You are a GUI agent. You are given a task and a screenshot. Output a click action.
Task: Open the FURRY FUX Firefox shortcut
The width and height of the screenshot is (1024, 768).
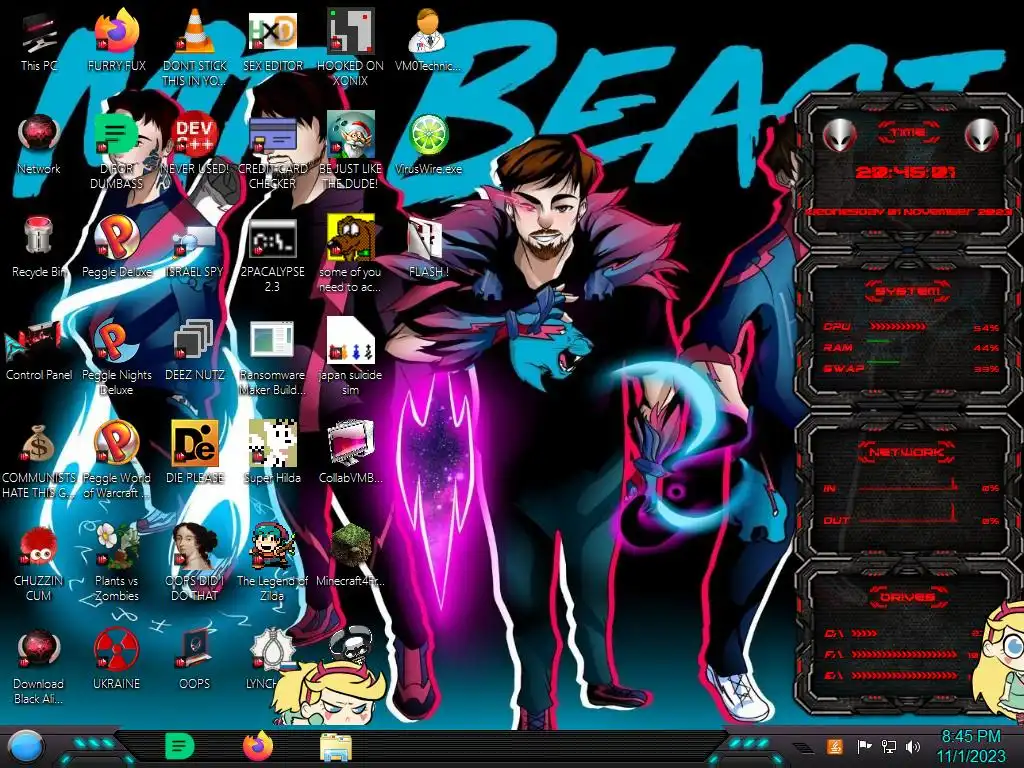(x=117, y=31)
